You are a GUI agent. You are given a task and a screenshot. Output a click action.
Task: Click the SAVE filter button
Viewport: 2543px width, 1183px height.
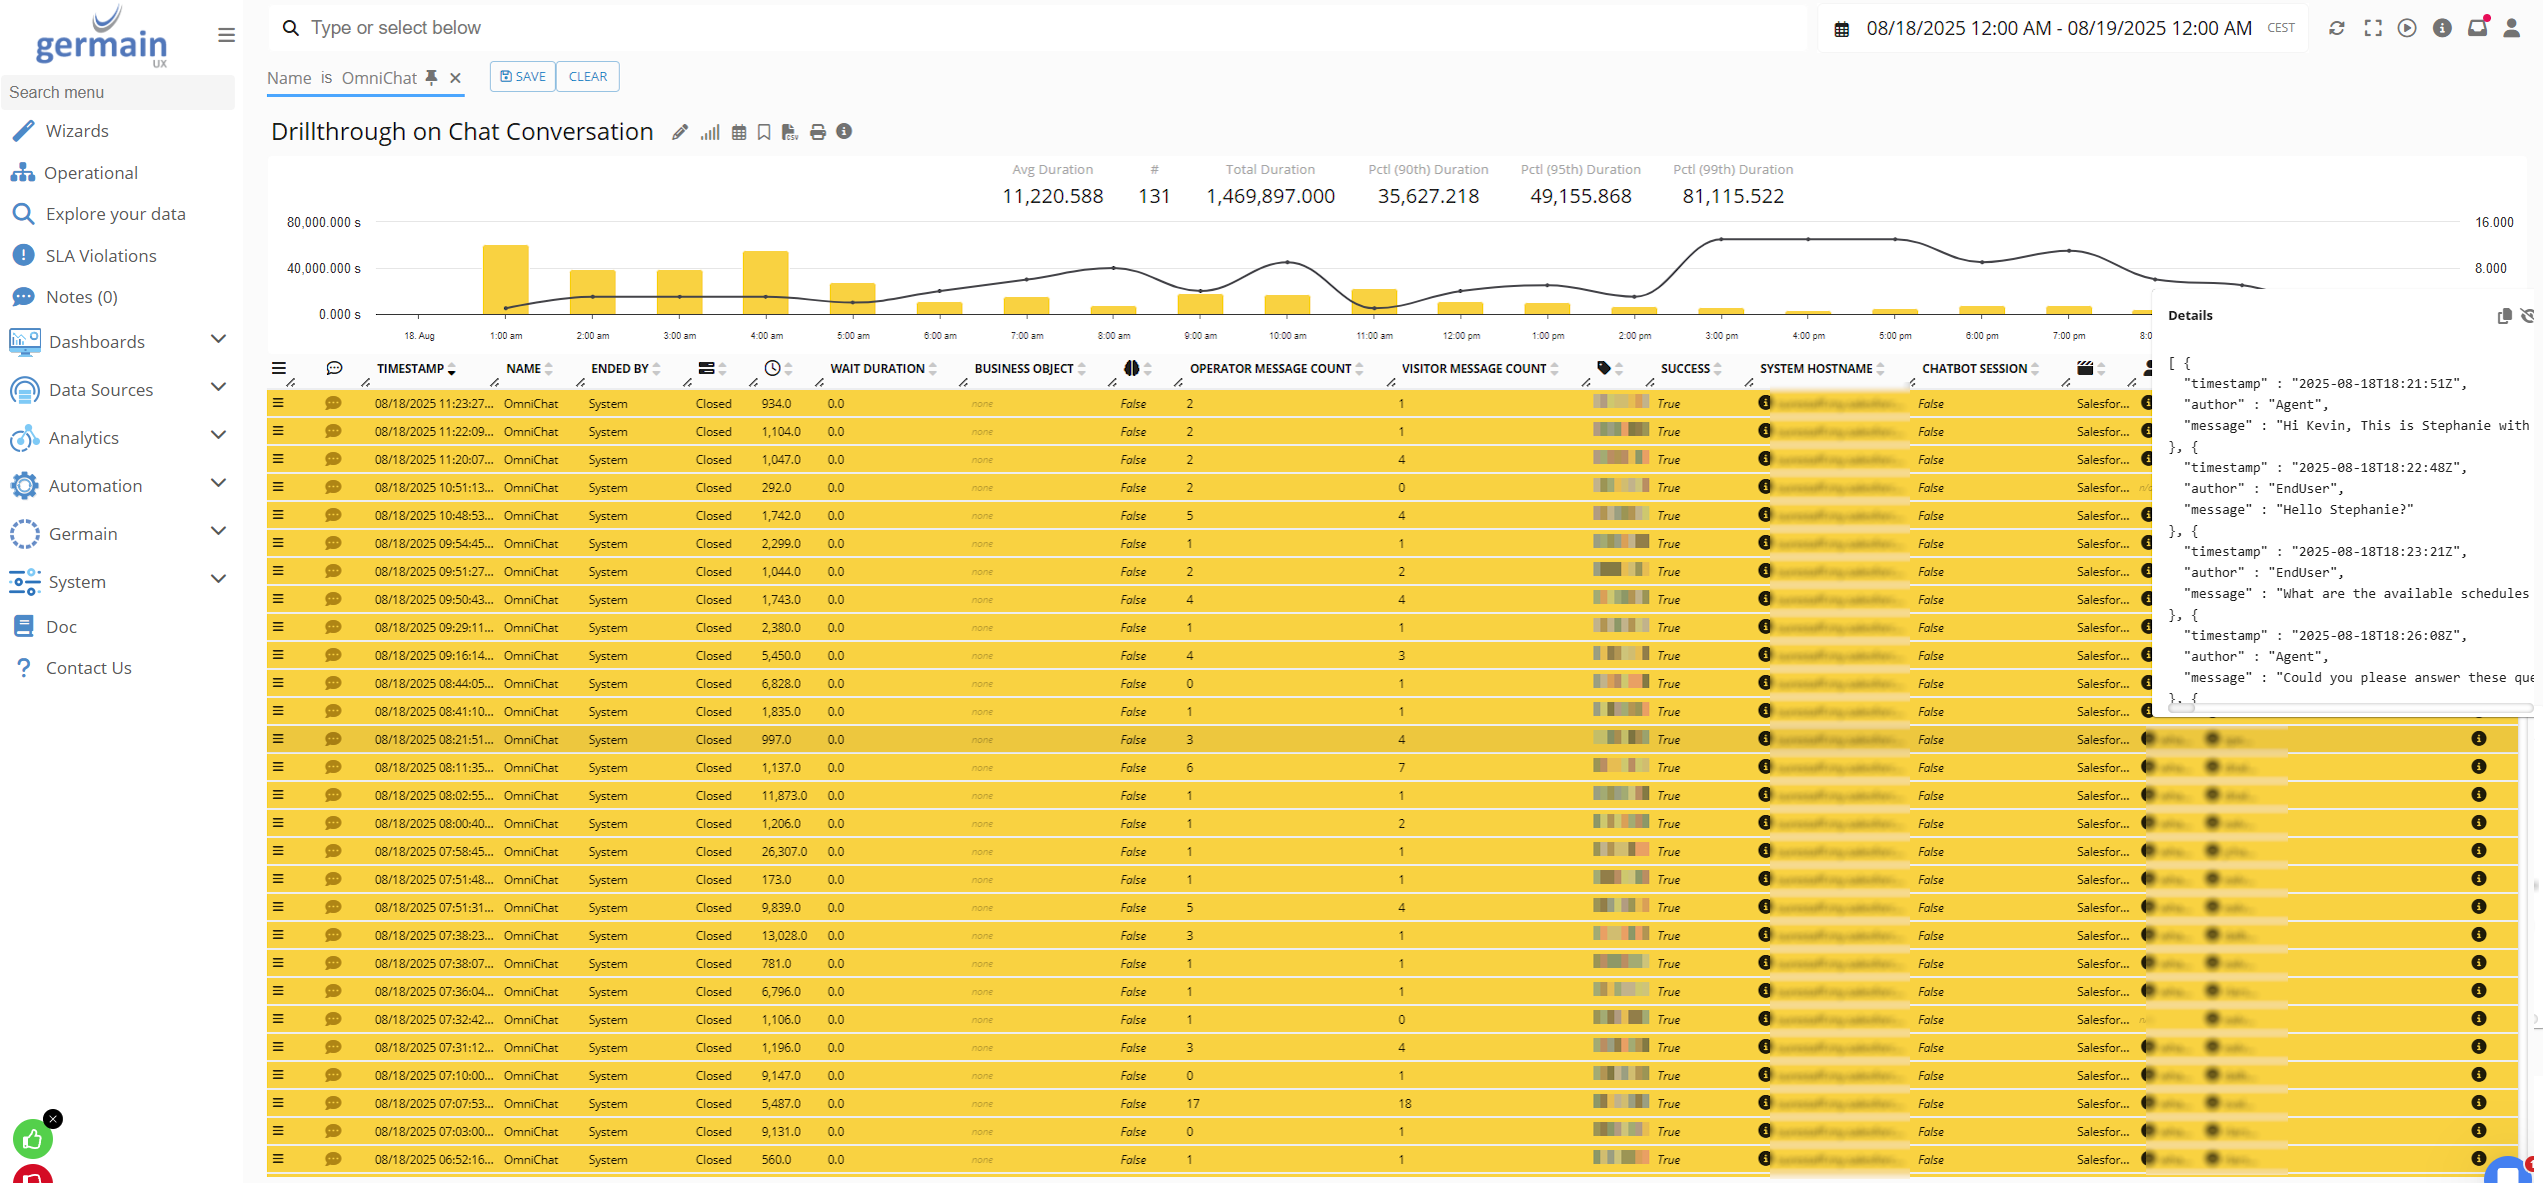[x=522, y=77]
